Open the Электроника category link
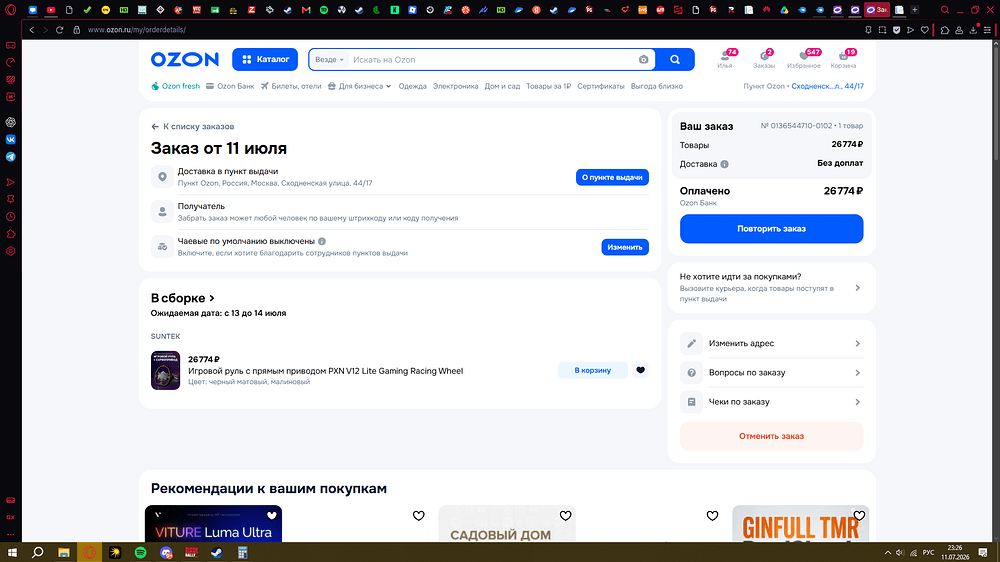This screenshot has height=562, width=1000. tap(455, 86)
